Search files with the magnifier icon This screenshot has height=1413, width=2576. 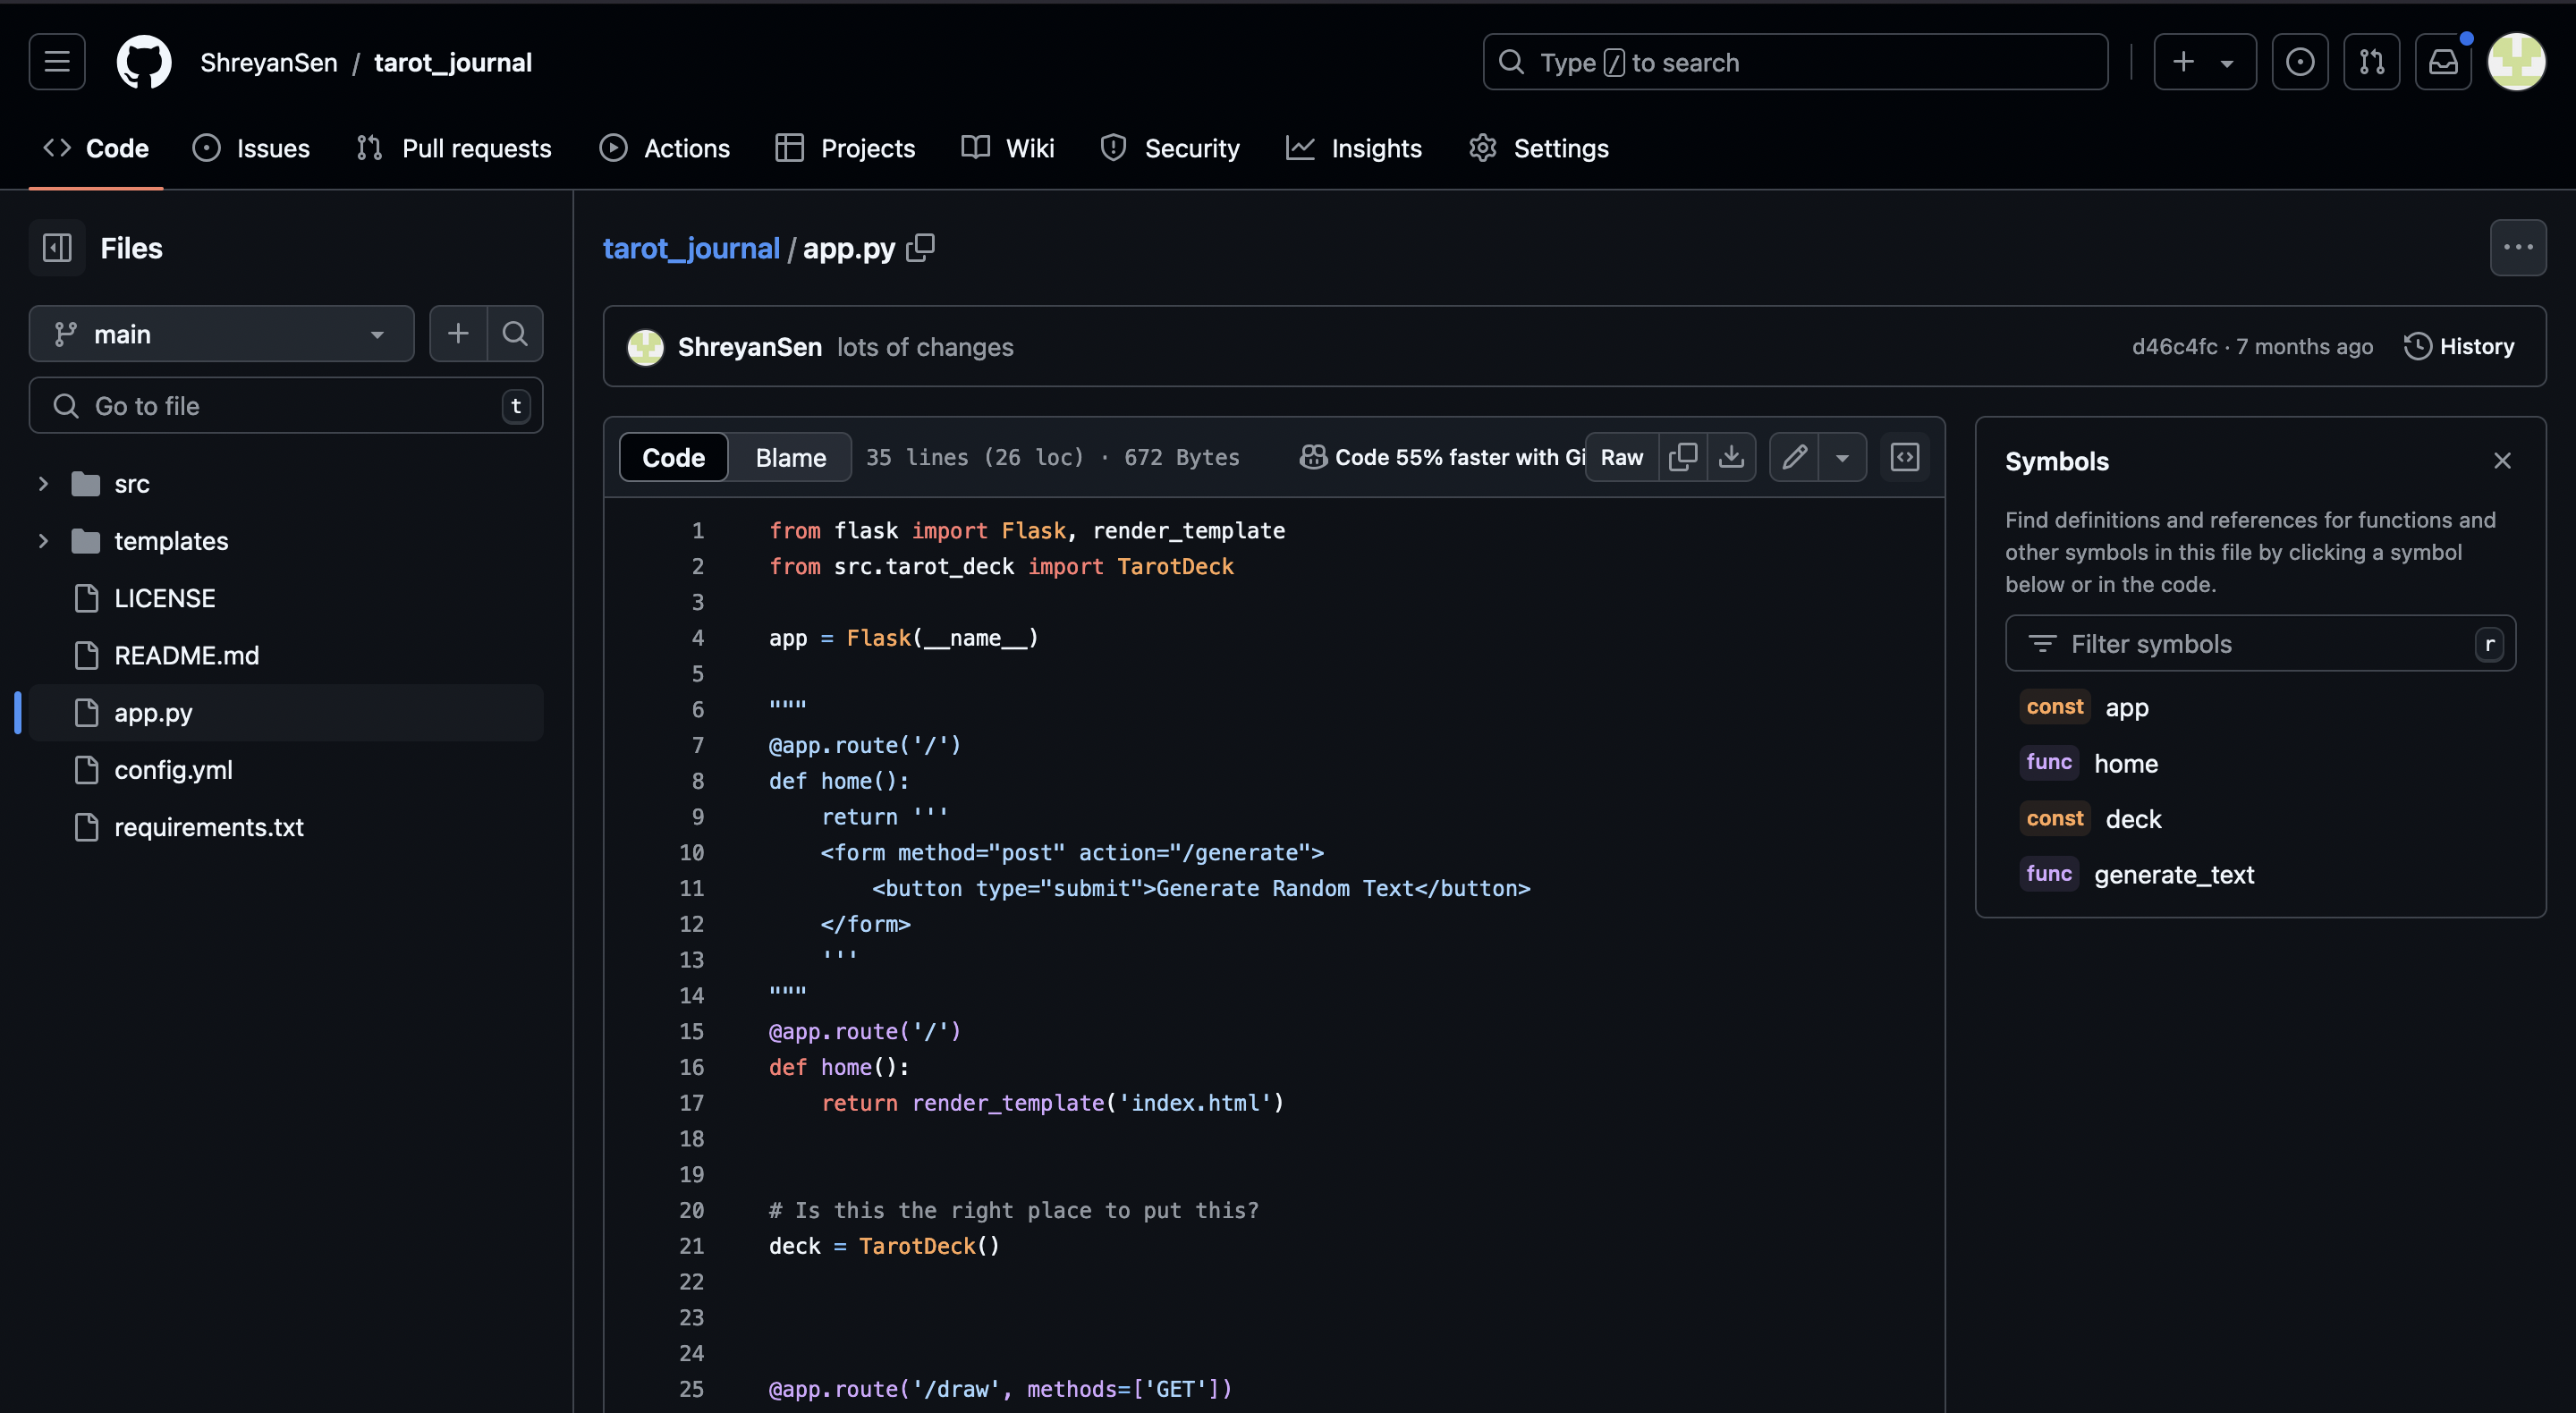click(515, 333)
